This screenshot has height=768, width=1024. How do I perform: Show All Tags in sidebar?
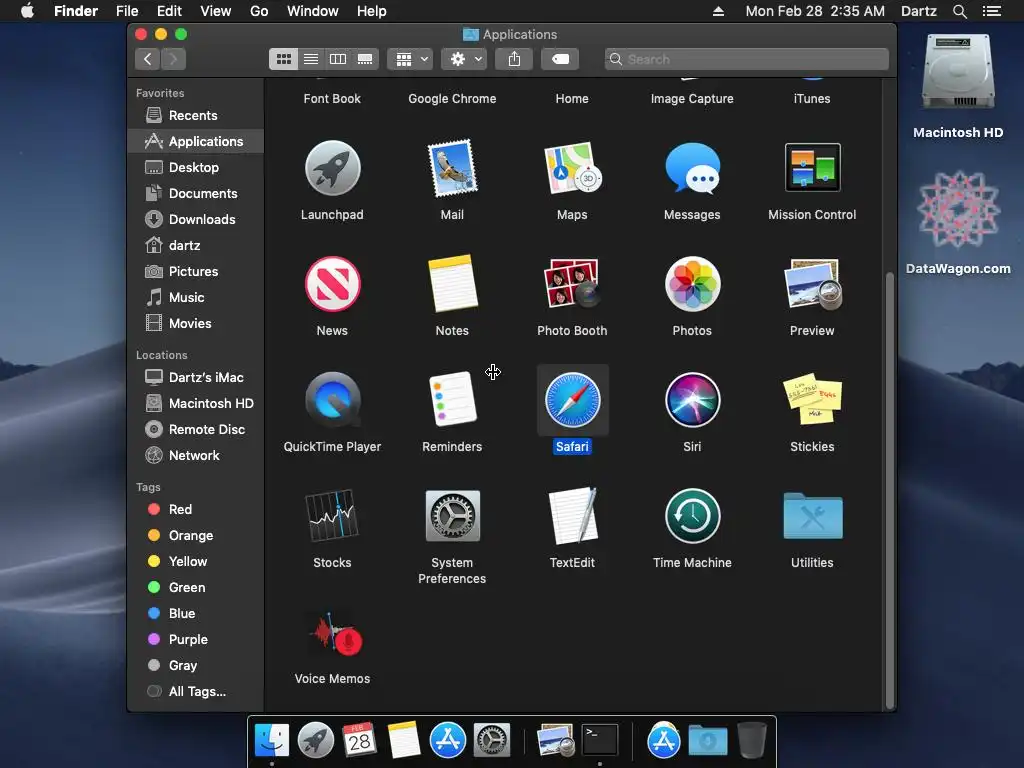pos(195,692)
